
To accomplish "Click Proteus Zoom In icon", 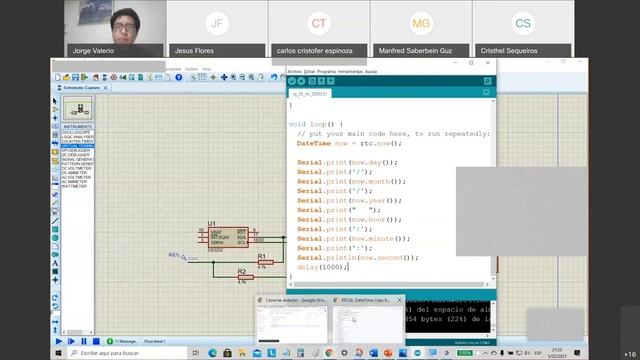I will [x=233, y=77].
